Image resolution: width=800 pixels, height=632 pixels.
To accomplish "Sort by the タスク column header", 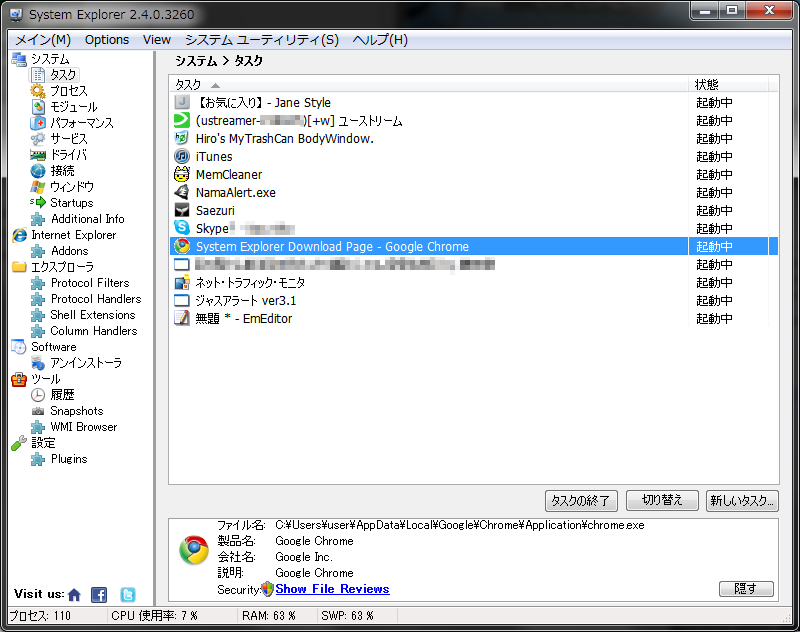I will [x=429, y=84].
